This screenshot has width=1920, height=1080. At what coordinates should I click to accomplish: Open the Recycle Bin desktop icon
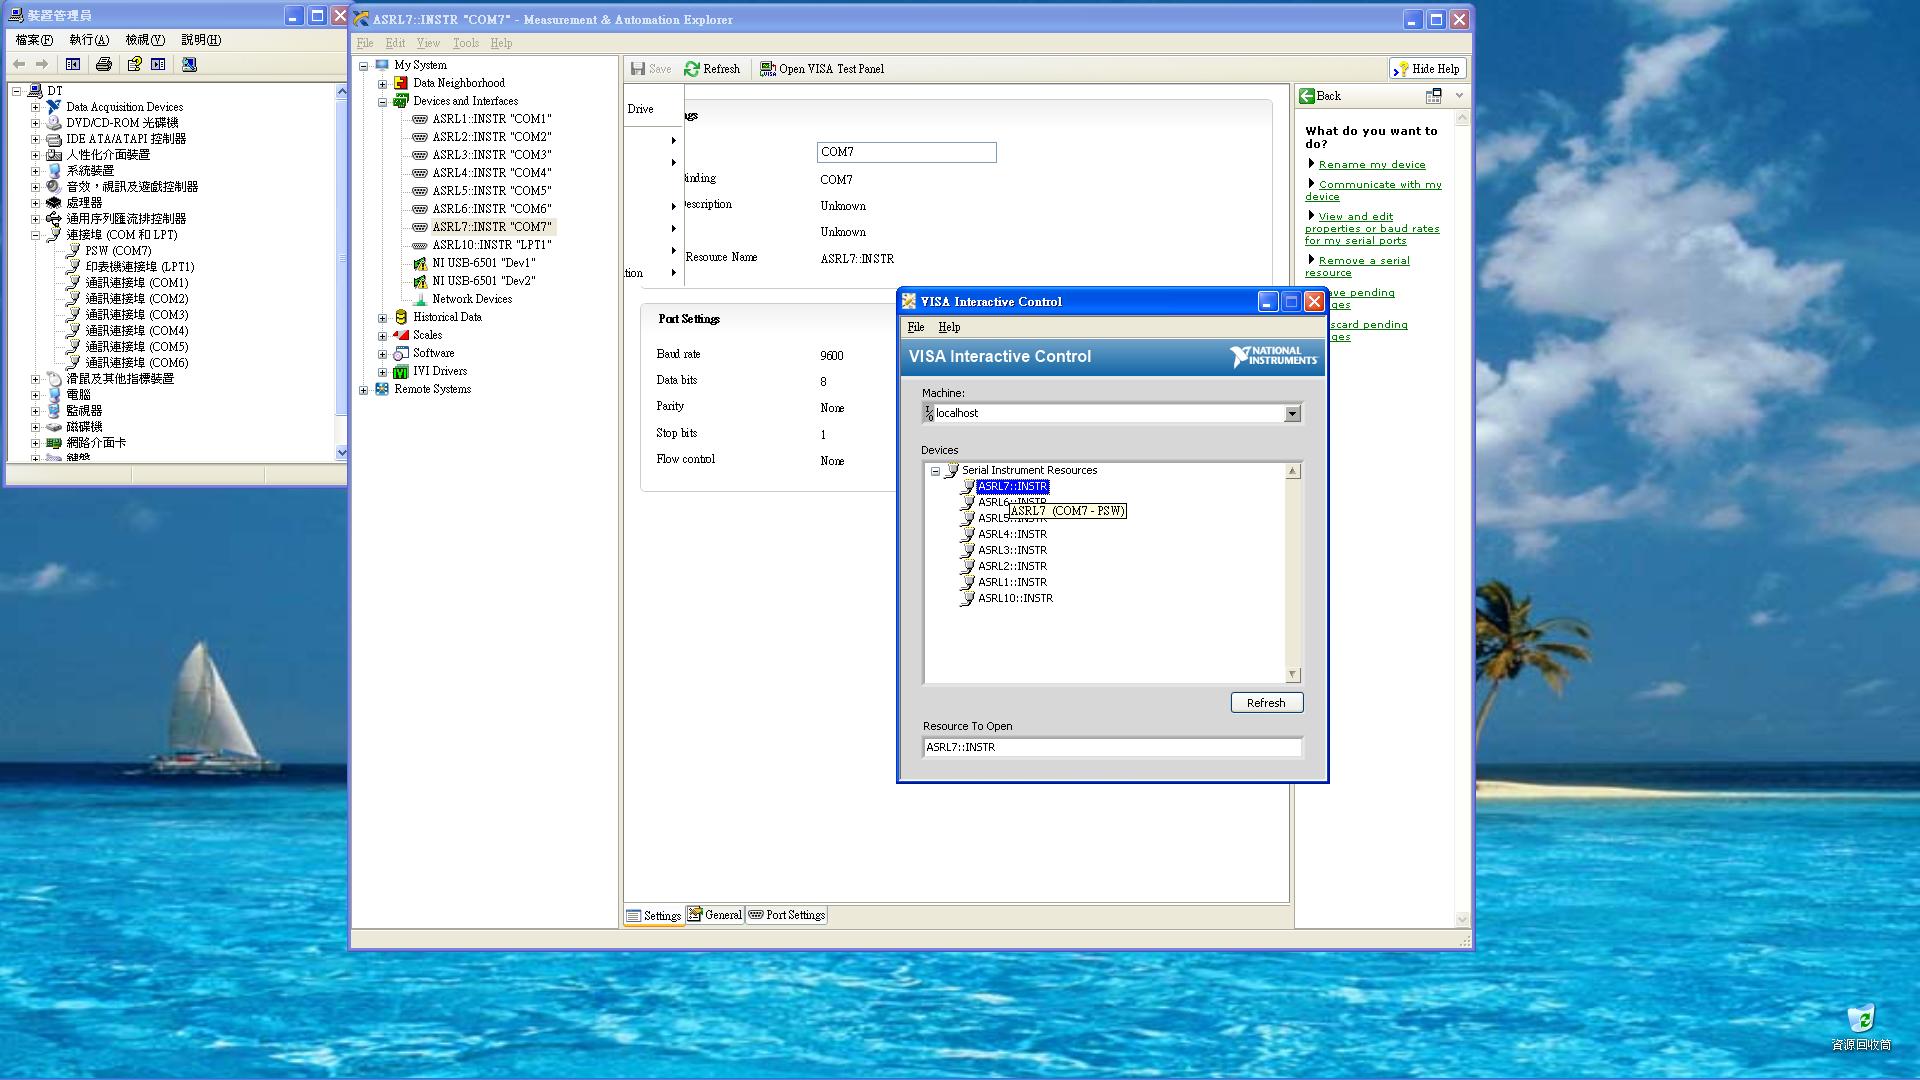pyautogui.click(x=1860, y=1027)
